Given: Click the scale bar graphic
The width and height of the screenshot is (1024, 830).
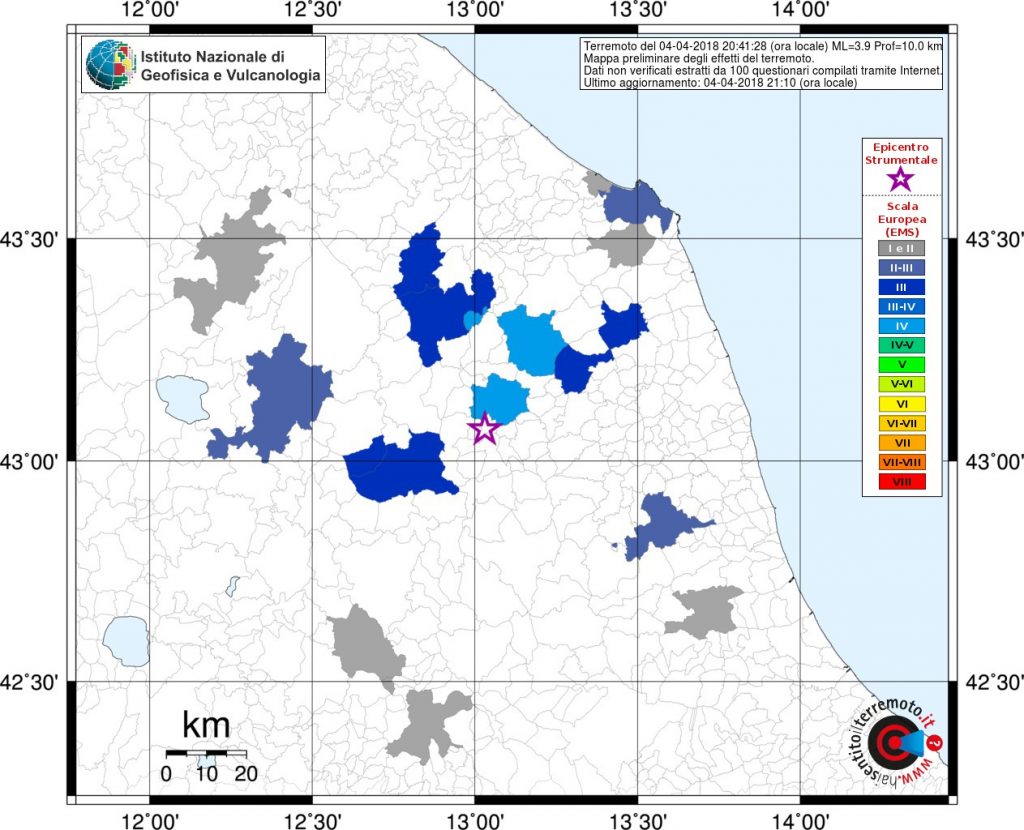Looking at the screenshot, I should pos(206,753).
